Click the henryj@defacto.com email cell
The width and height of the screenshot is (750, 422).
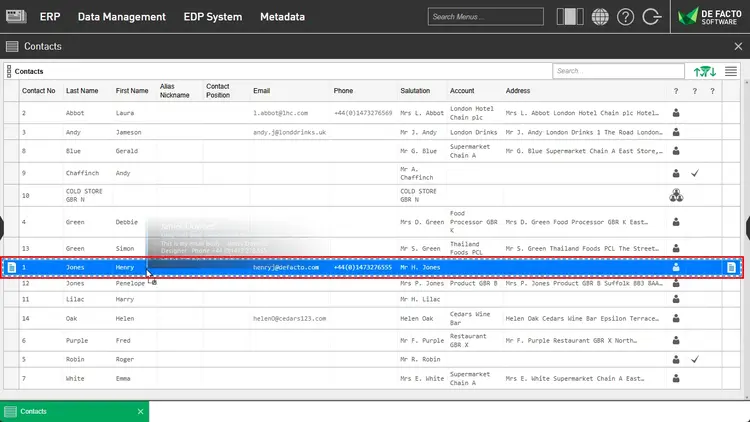click(286, 267)
